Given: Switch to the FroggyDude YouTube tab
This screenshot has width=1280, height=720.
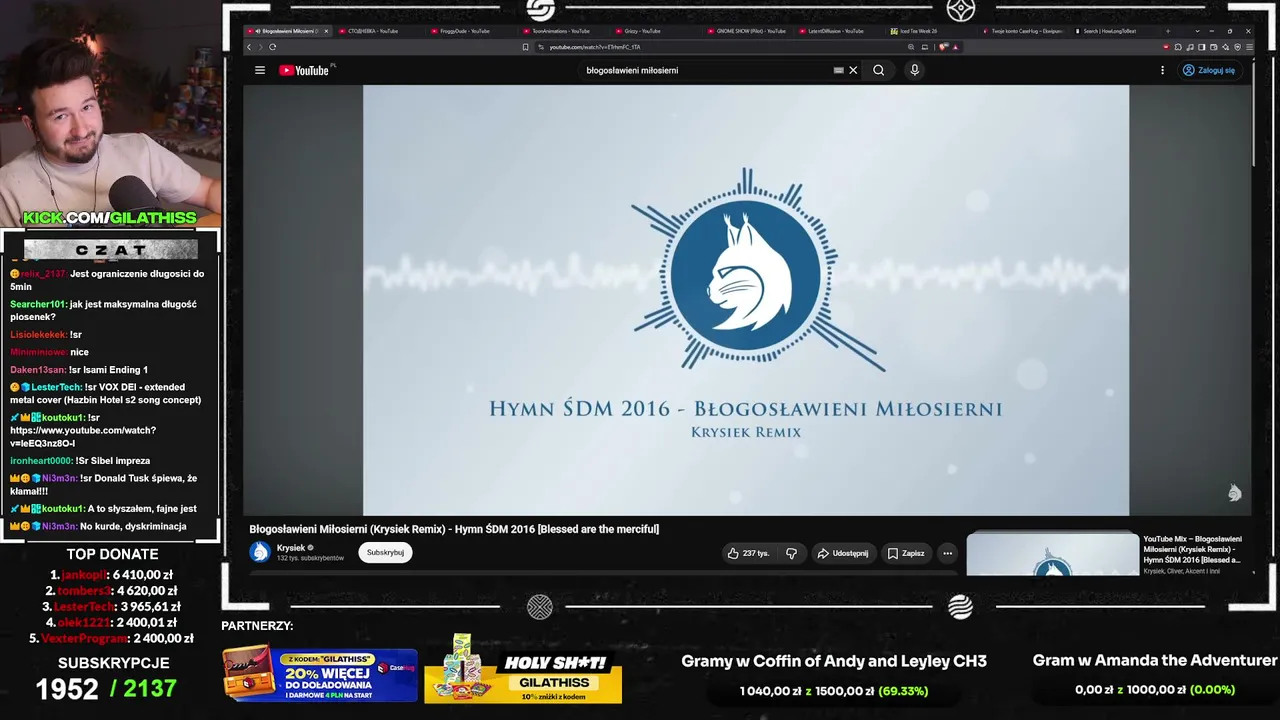Looking at the screenshot, I should (x=471, y=31).
